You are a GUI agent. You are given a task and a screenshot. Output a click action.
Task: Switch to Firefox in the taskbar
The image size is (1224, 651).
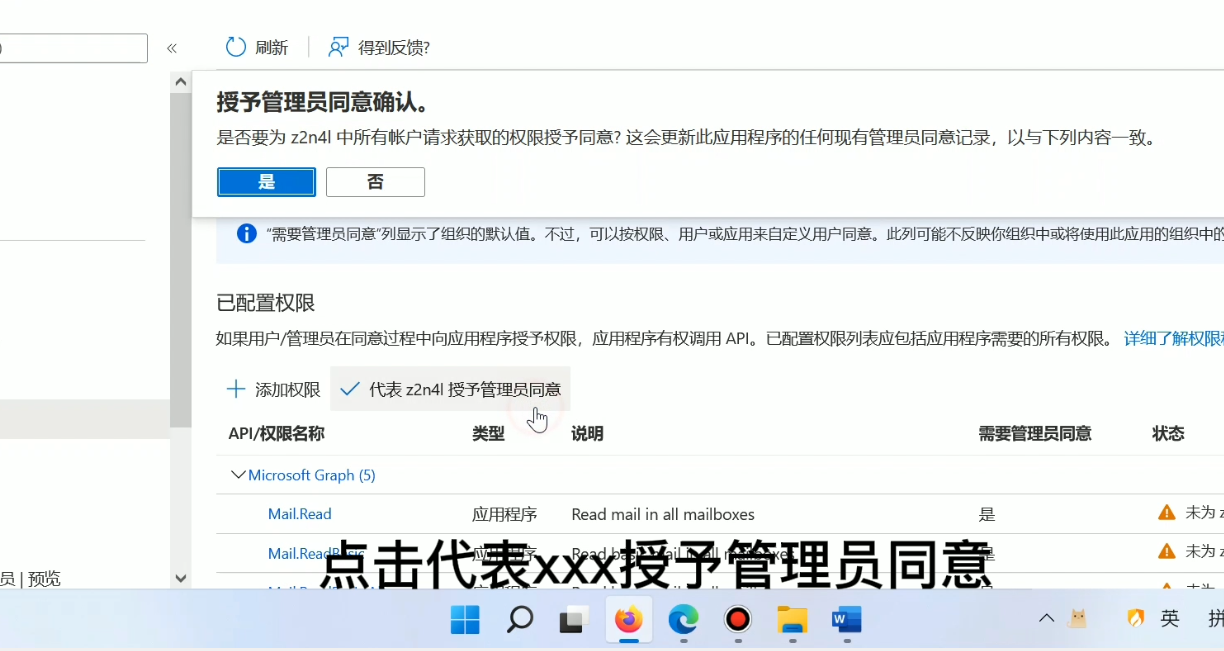click(x=628, y=620)
